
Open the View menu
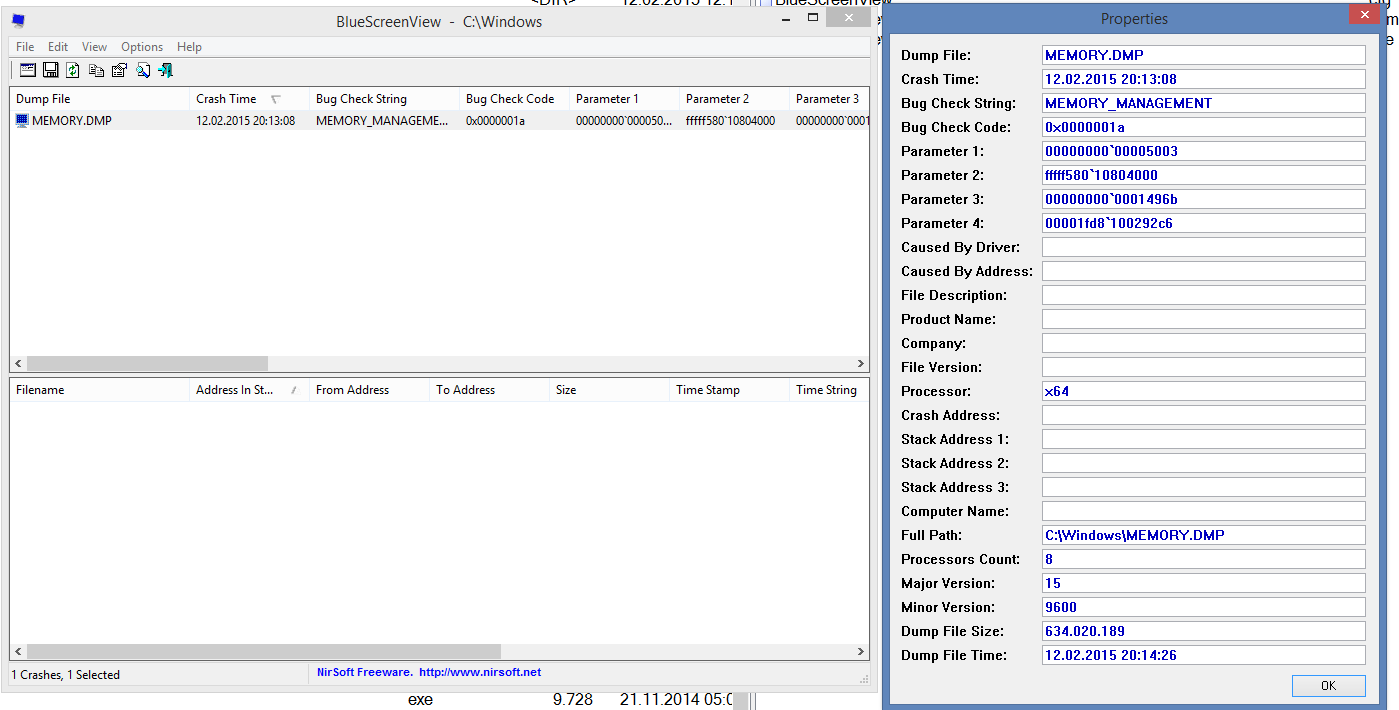(94, 47)
